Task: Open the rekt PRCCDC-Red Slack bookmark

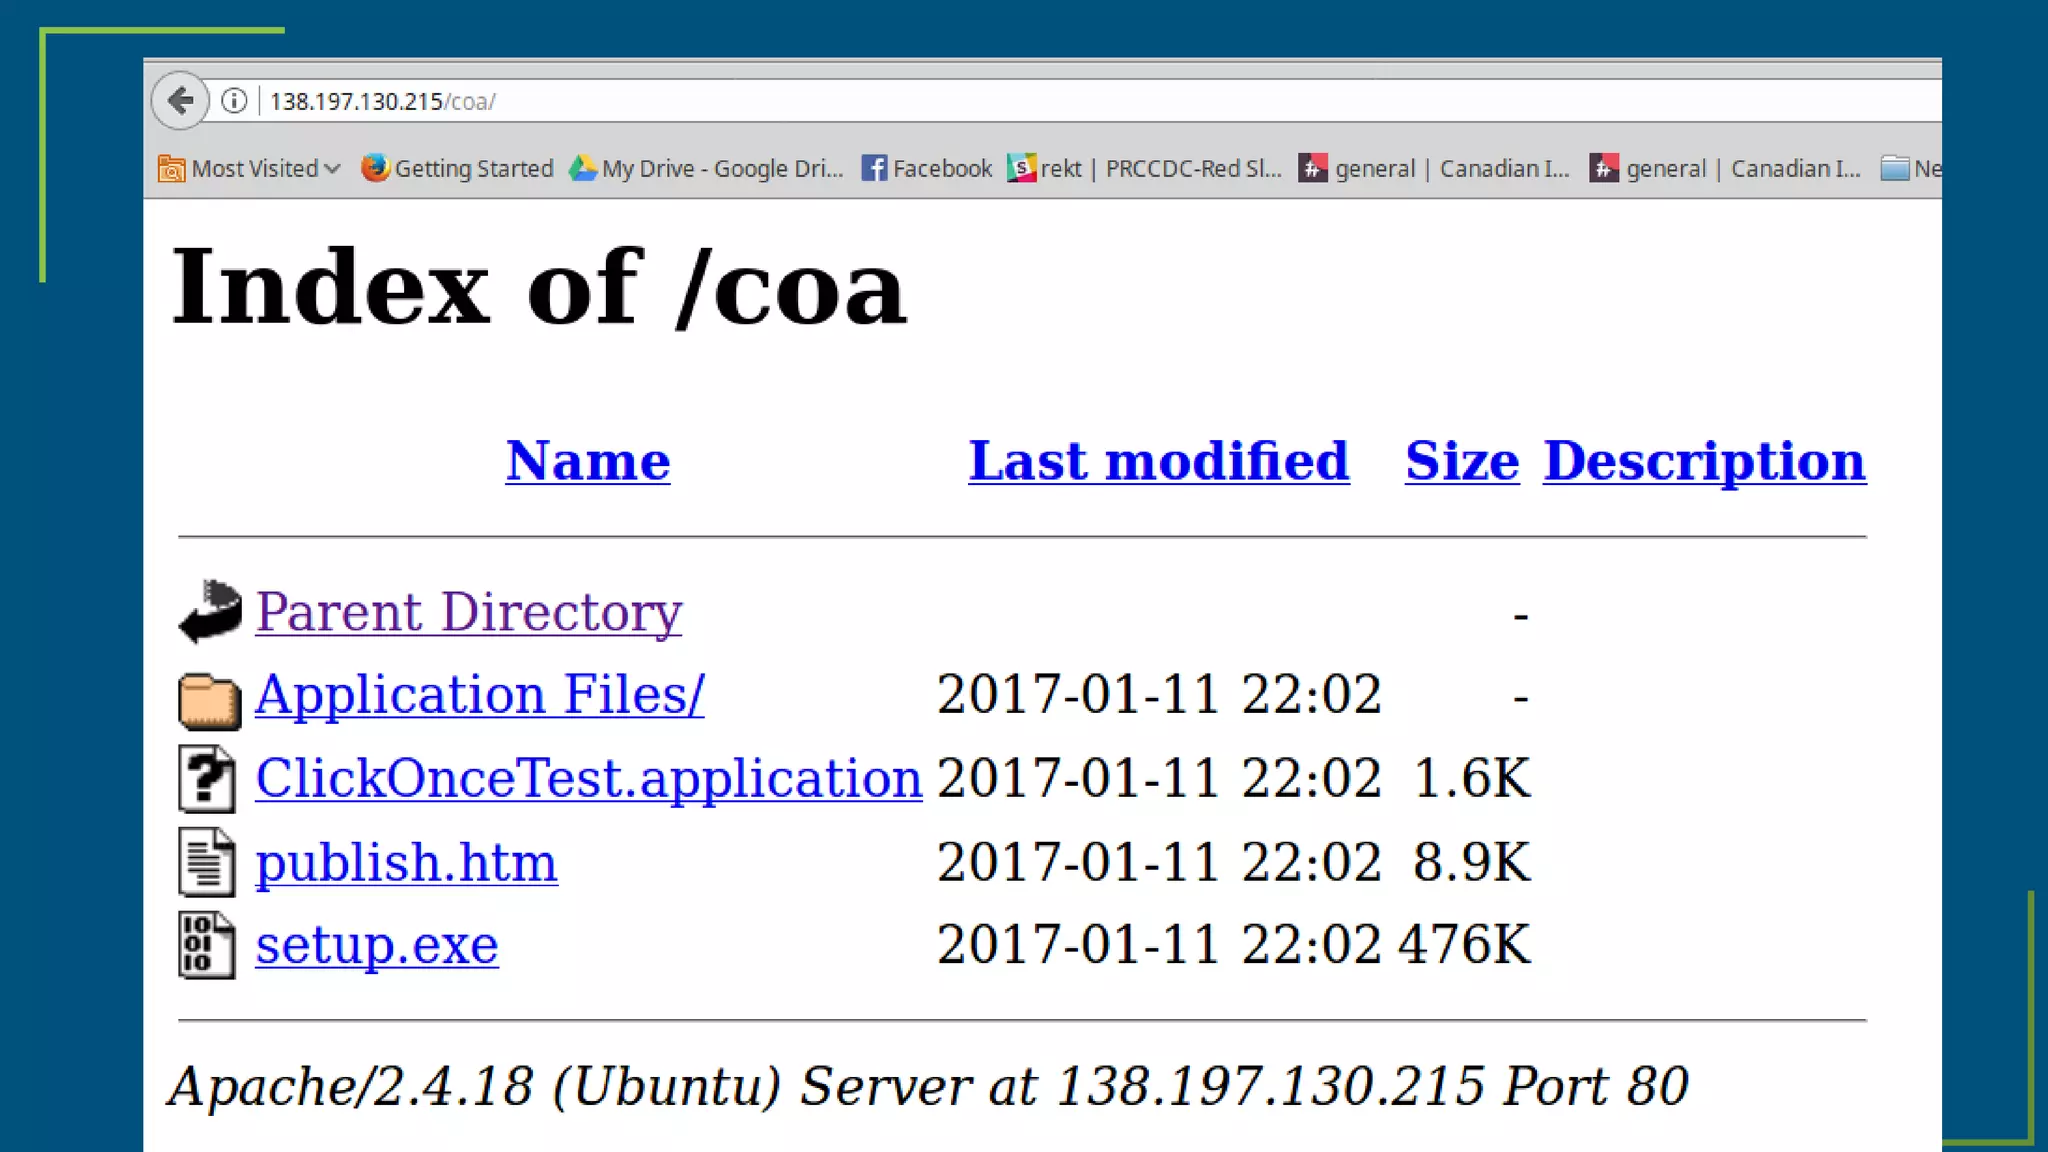Action: click(1145, 168)
